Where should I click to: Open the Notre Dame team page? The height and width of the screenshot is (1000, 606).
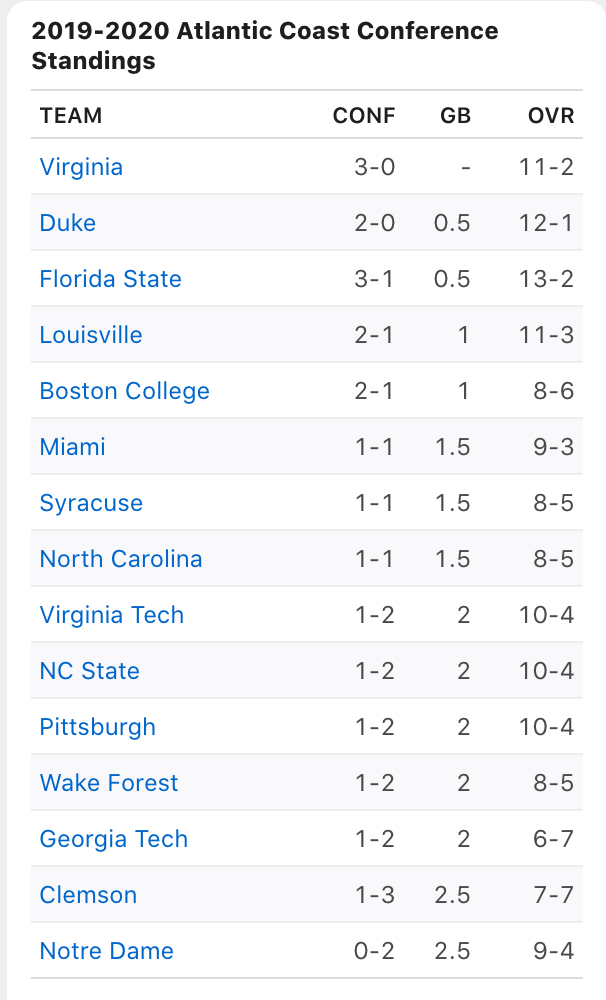(x=107, y=951)
